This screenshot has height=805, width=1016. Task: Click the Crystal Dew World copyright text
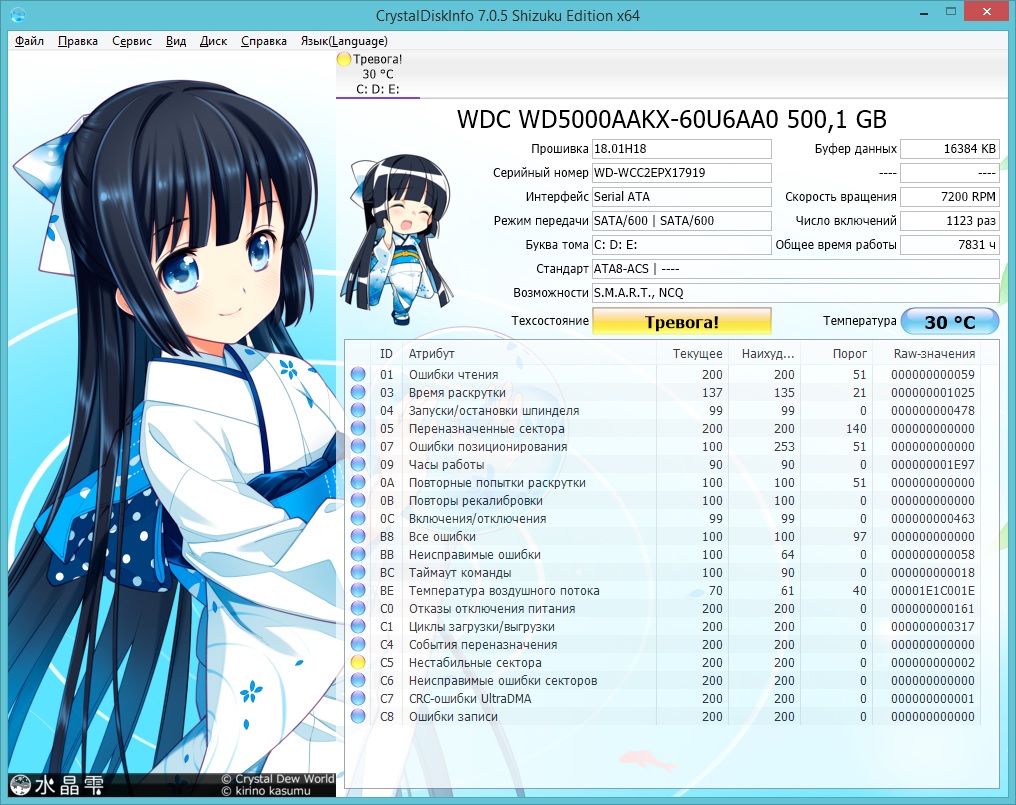[x=278, y=778]
